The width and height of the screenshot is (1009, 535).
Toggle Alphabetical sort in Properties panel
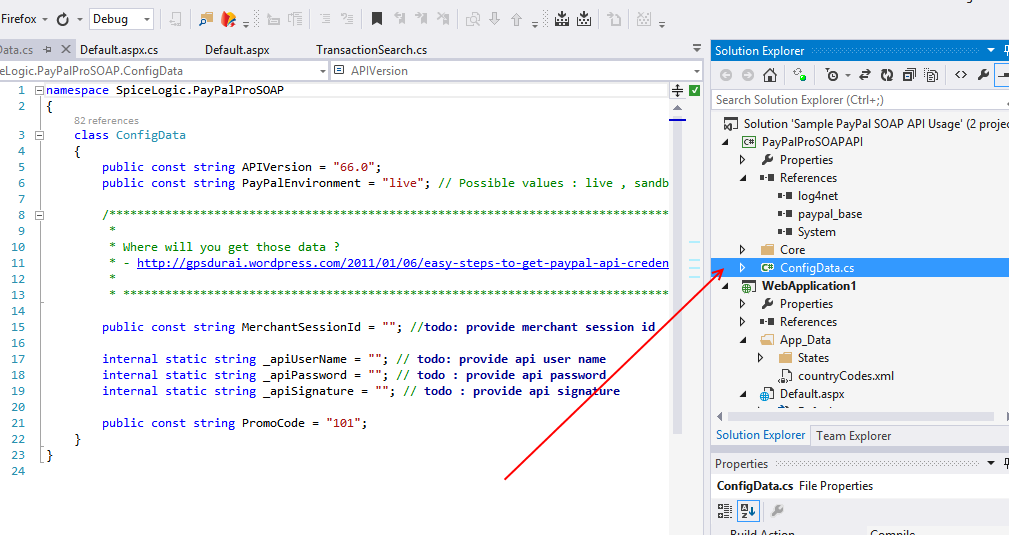tap(748, 511)
